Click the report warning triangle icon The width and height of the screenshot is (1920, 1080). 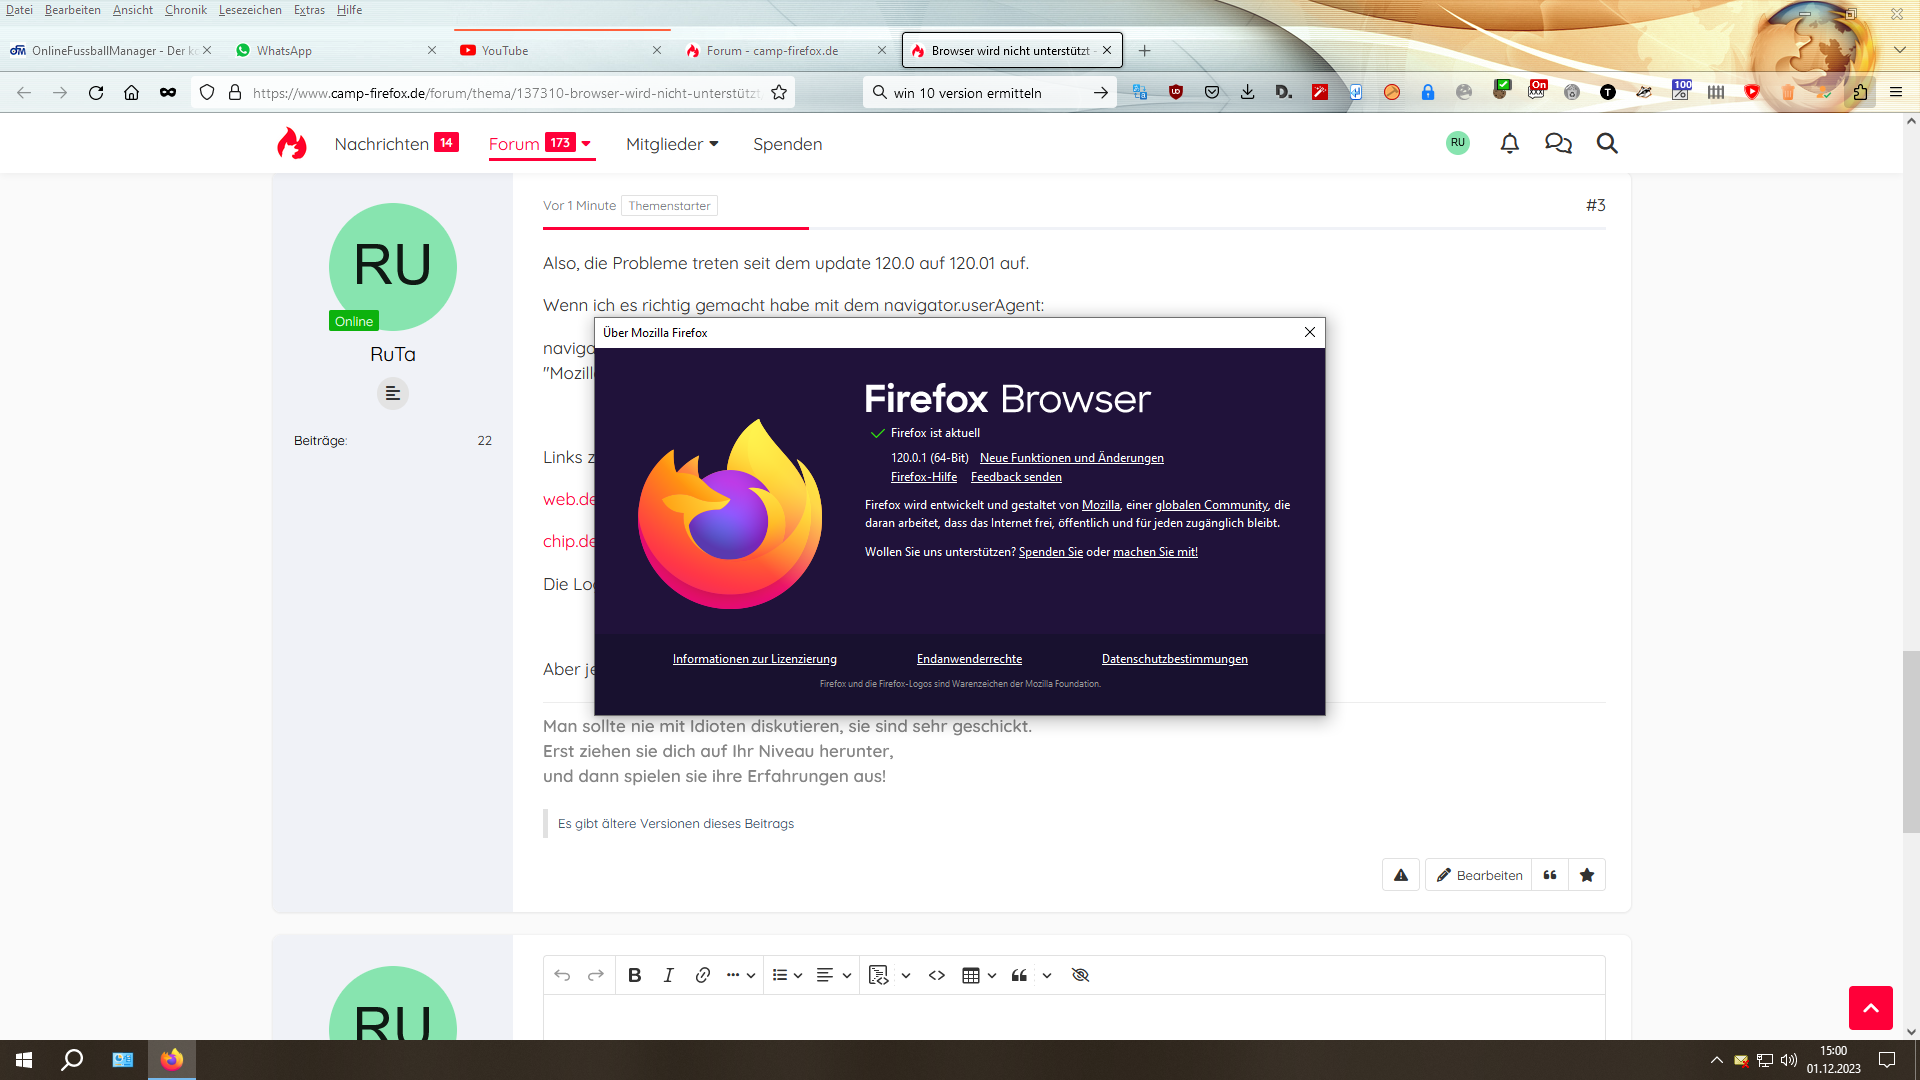click(x=1401, y=875)
